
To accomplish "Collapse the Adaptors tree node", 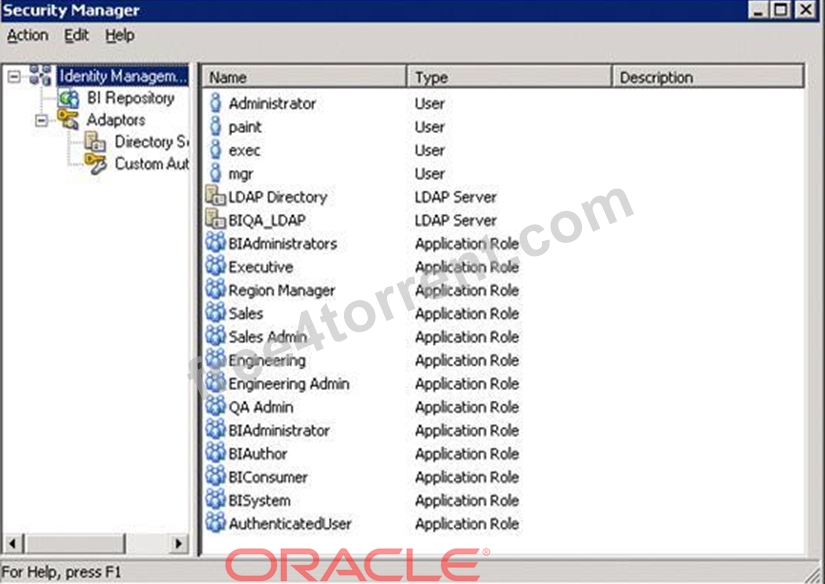I will (42, 121).
